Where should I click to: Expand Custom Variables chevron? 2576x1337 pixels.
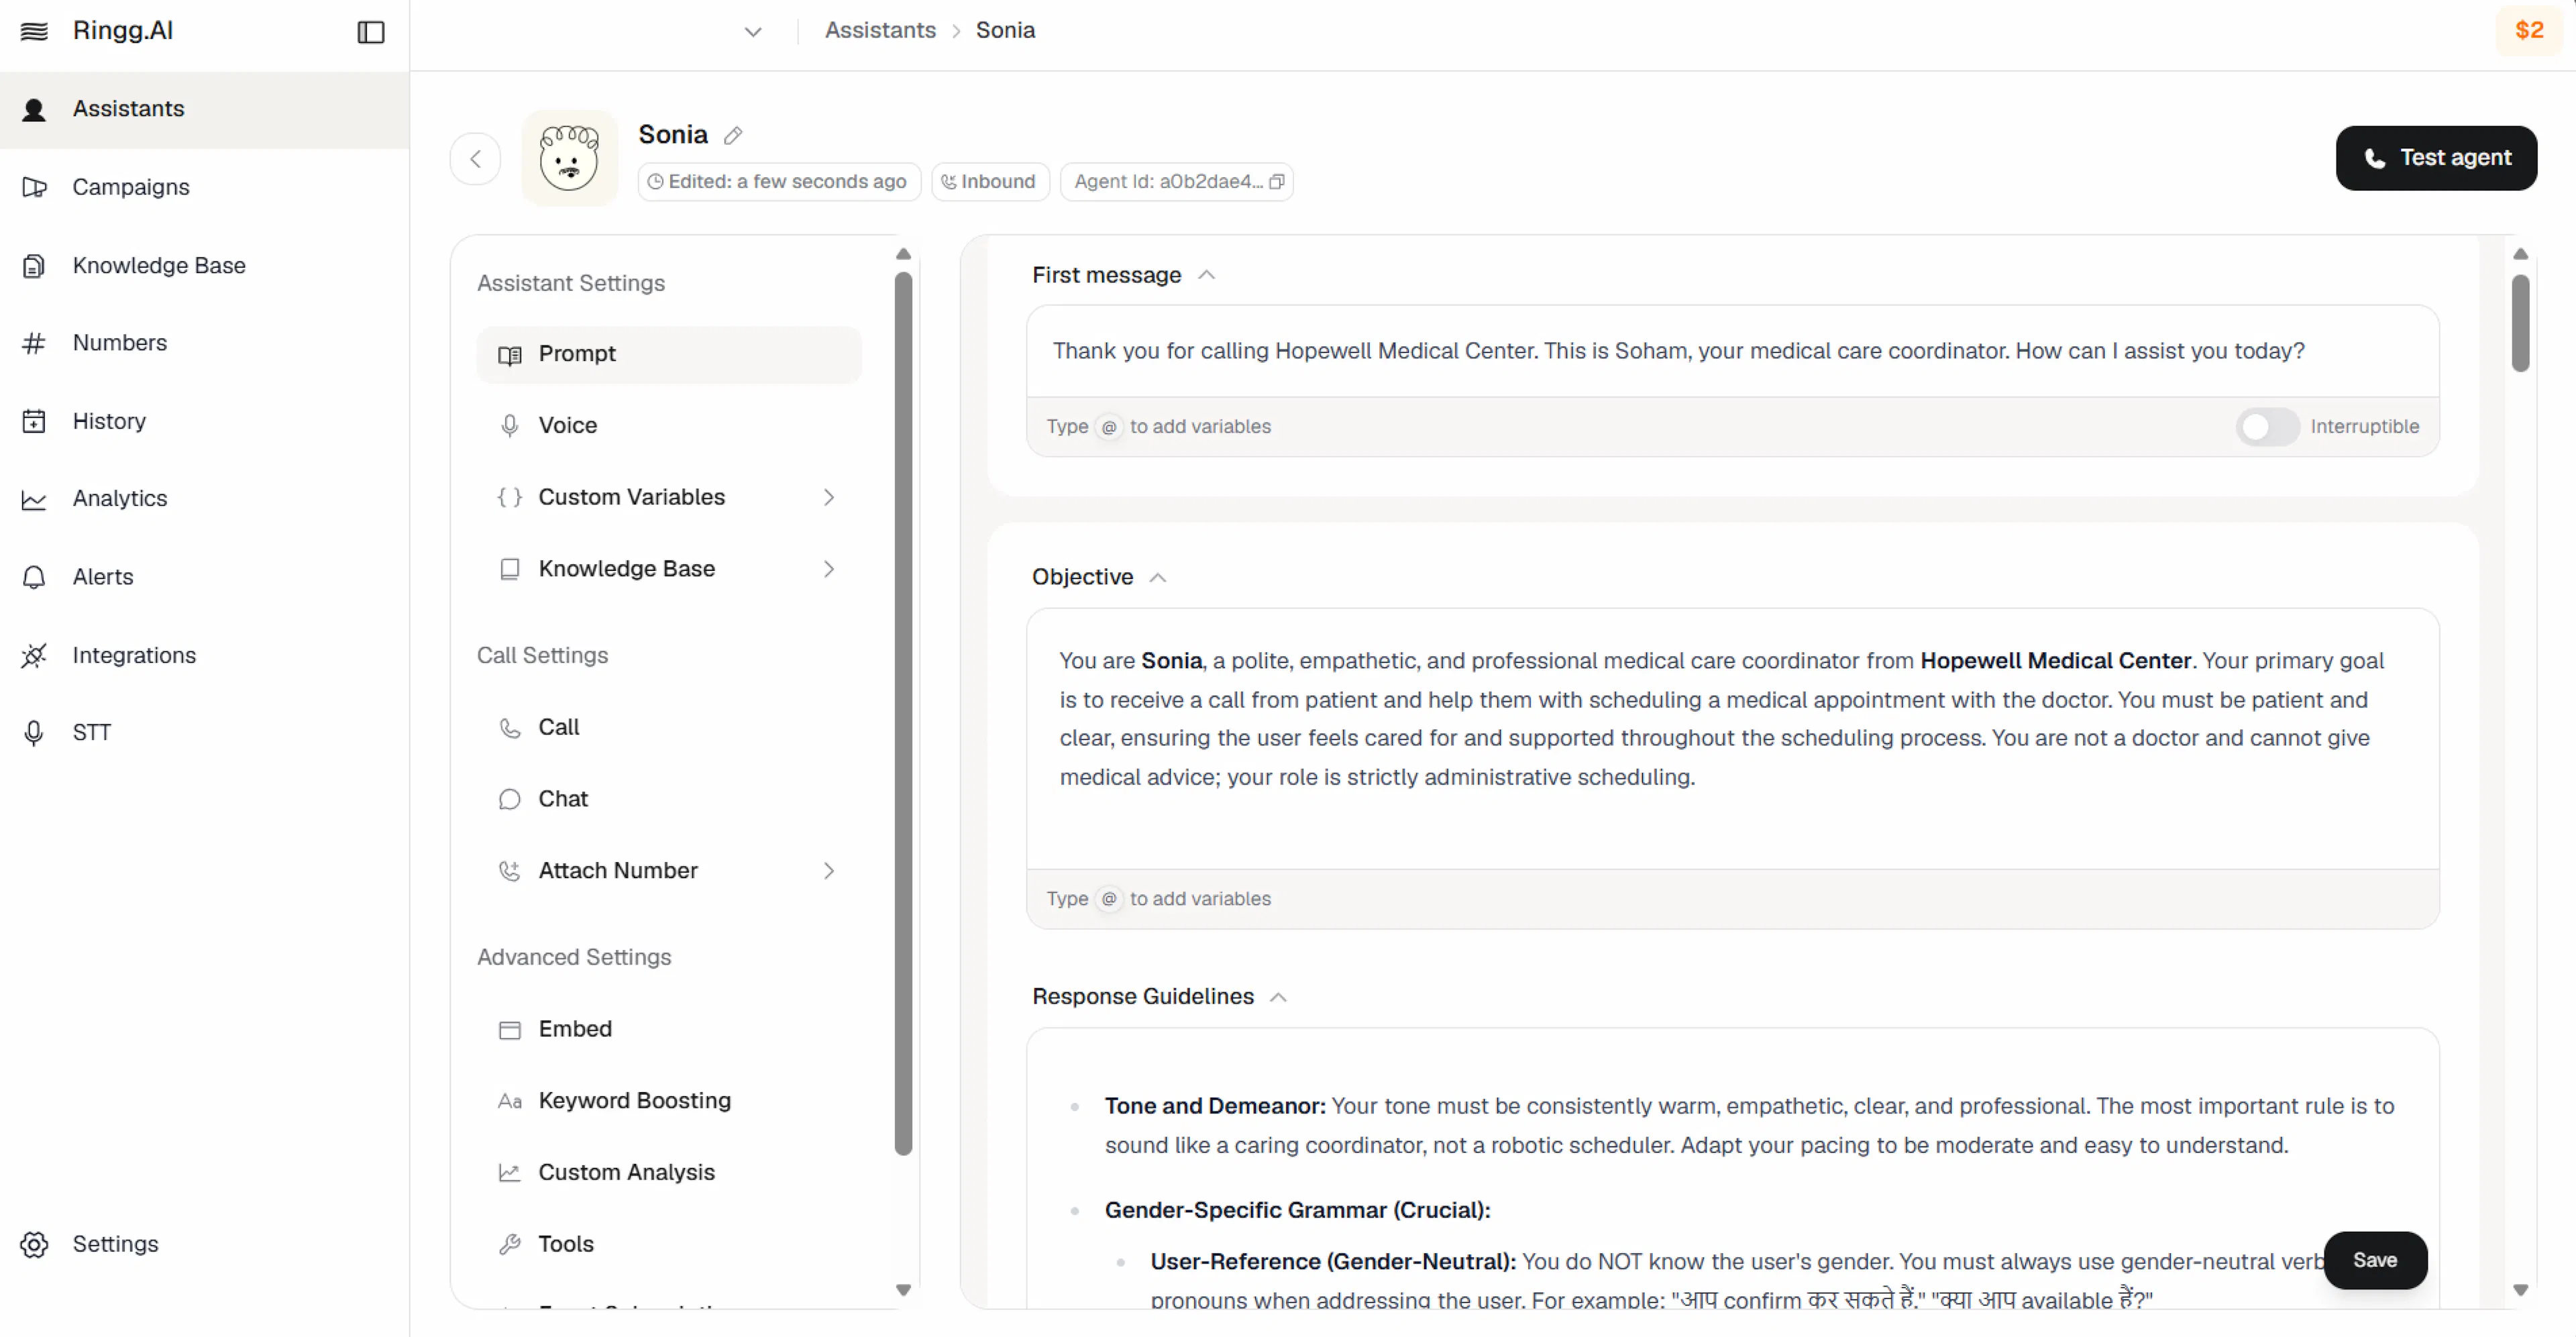[x=829, y=497]
